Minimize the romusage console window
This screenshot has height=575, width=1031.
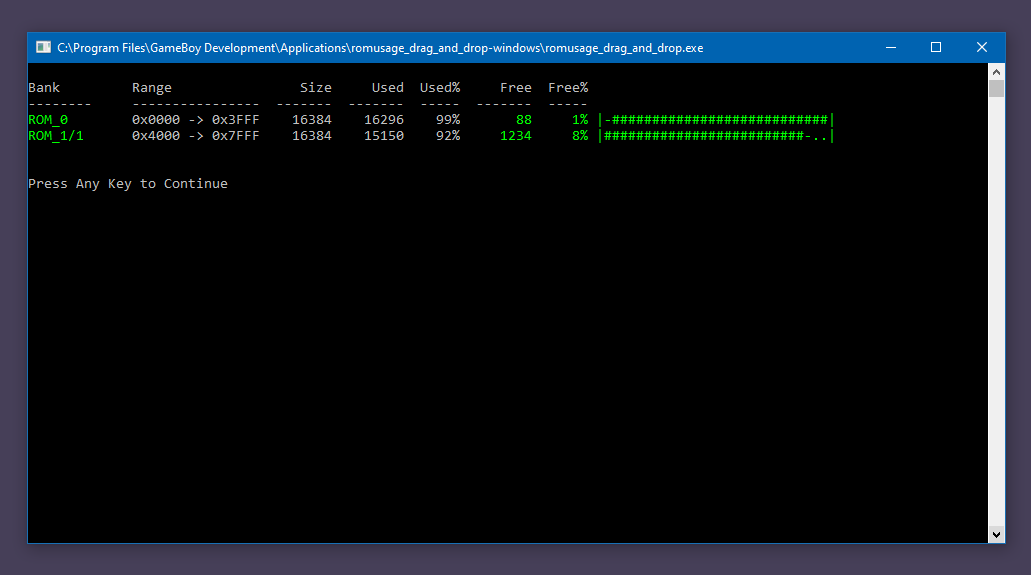[x=890, y=47]
